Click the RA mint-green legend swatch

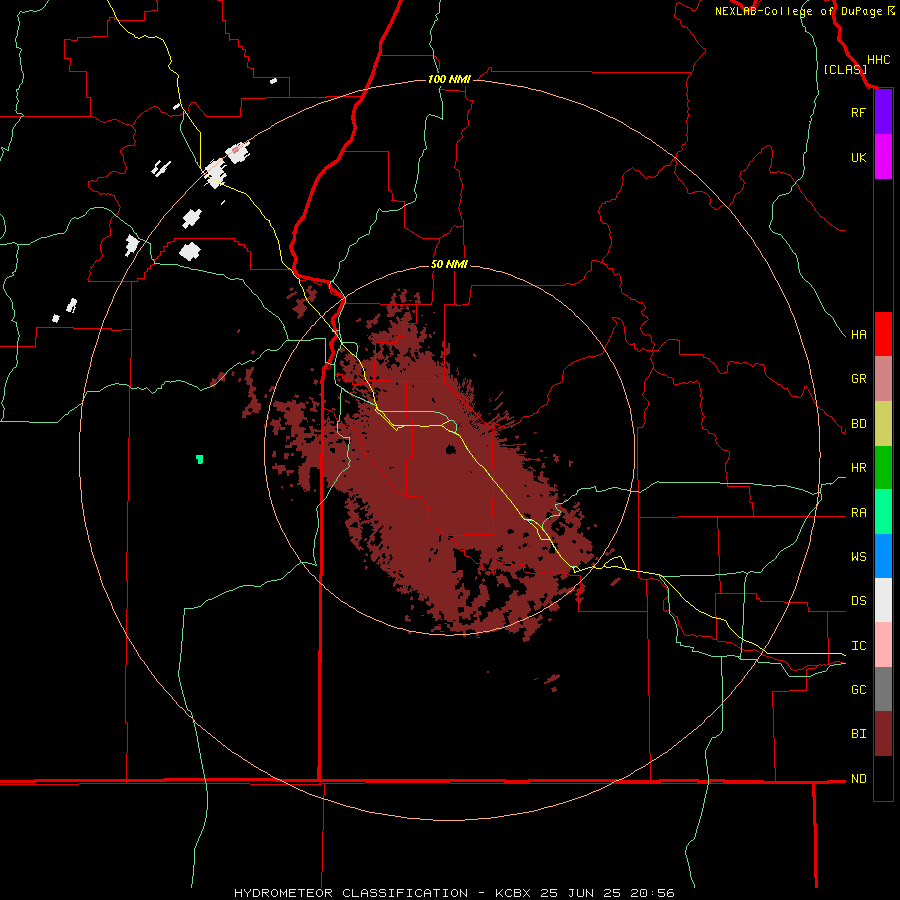point(883,512)
